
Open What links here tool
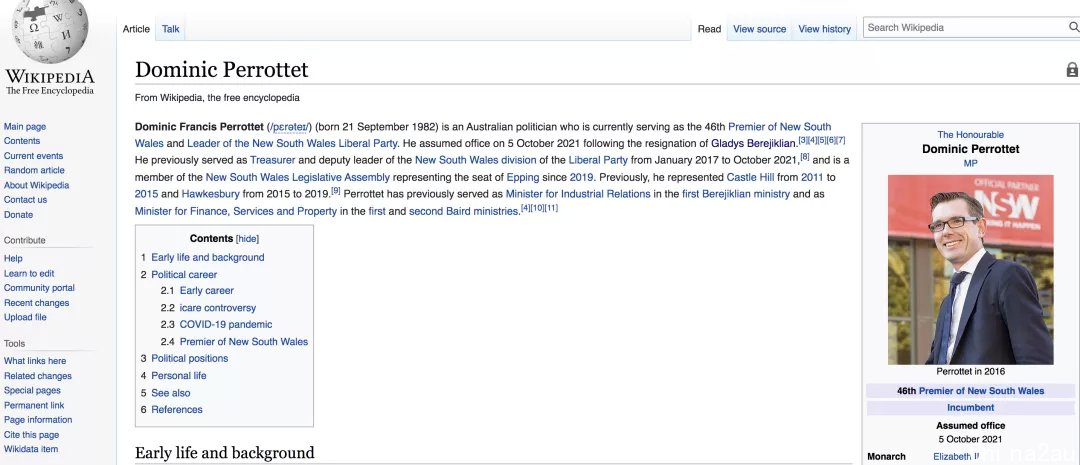[35, 361]
